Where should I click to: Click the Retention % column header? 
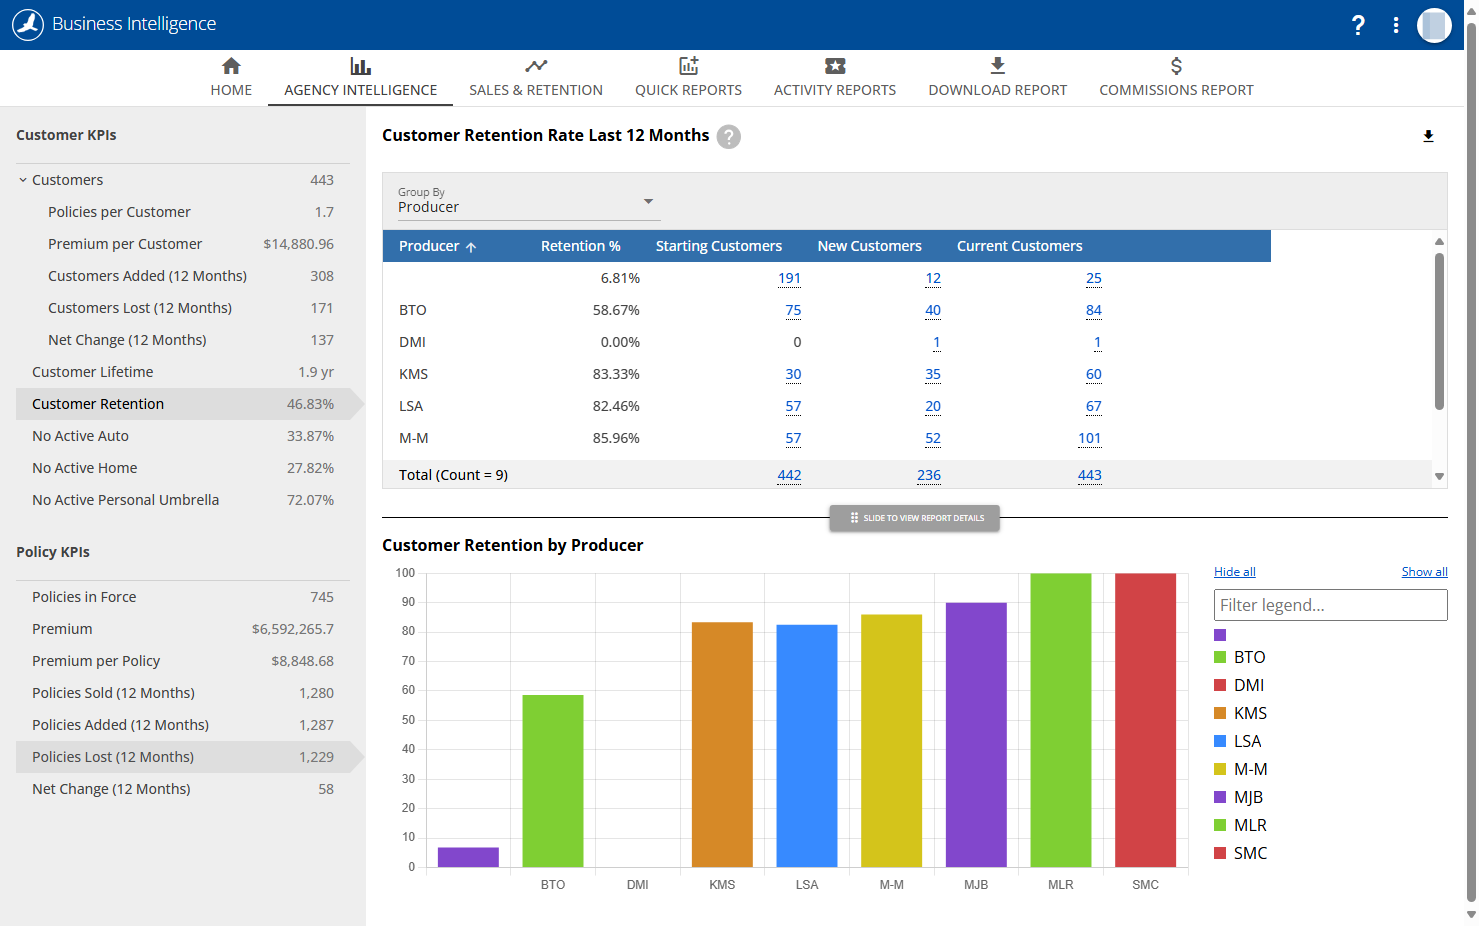(x=580, y=246)
